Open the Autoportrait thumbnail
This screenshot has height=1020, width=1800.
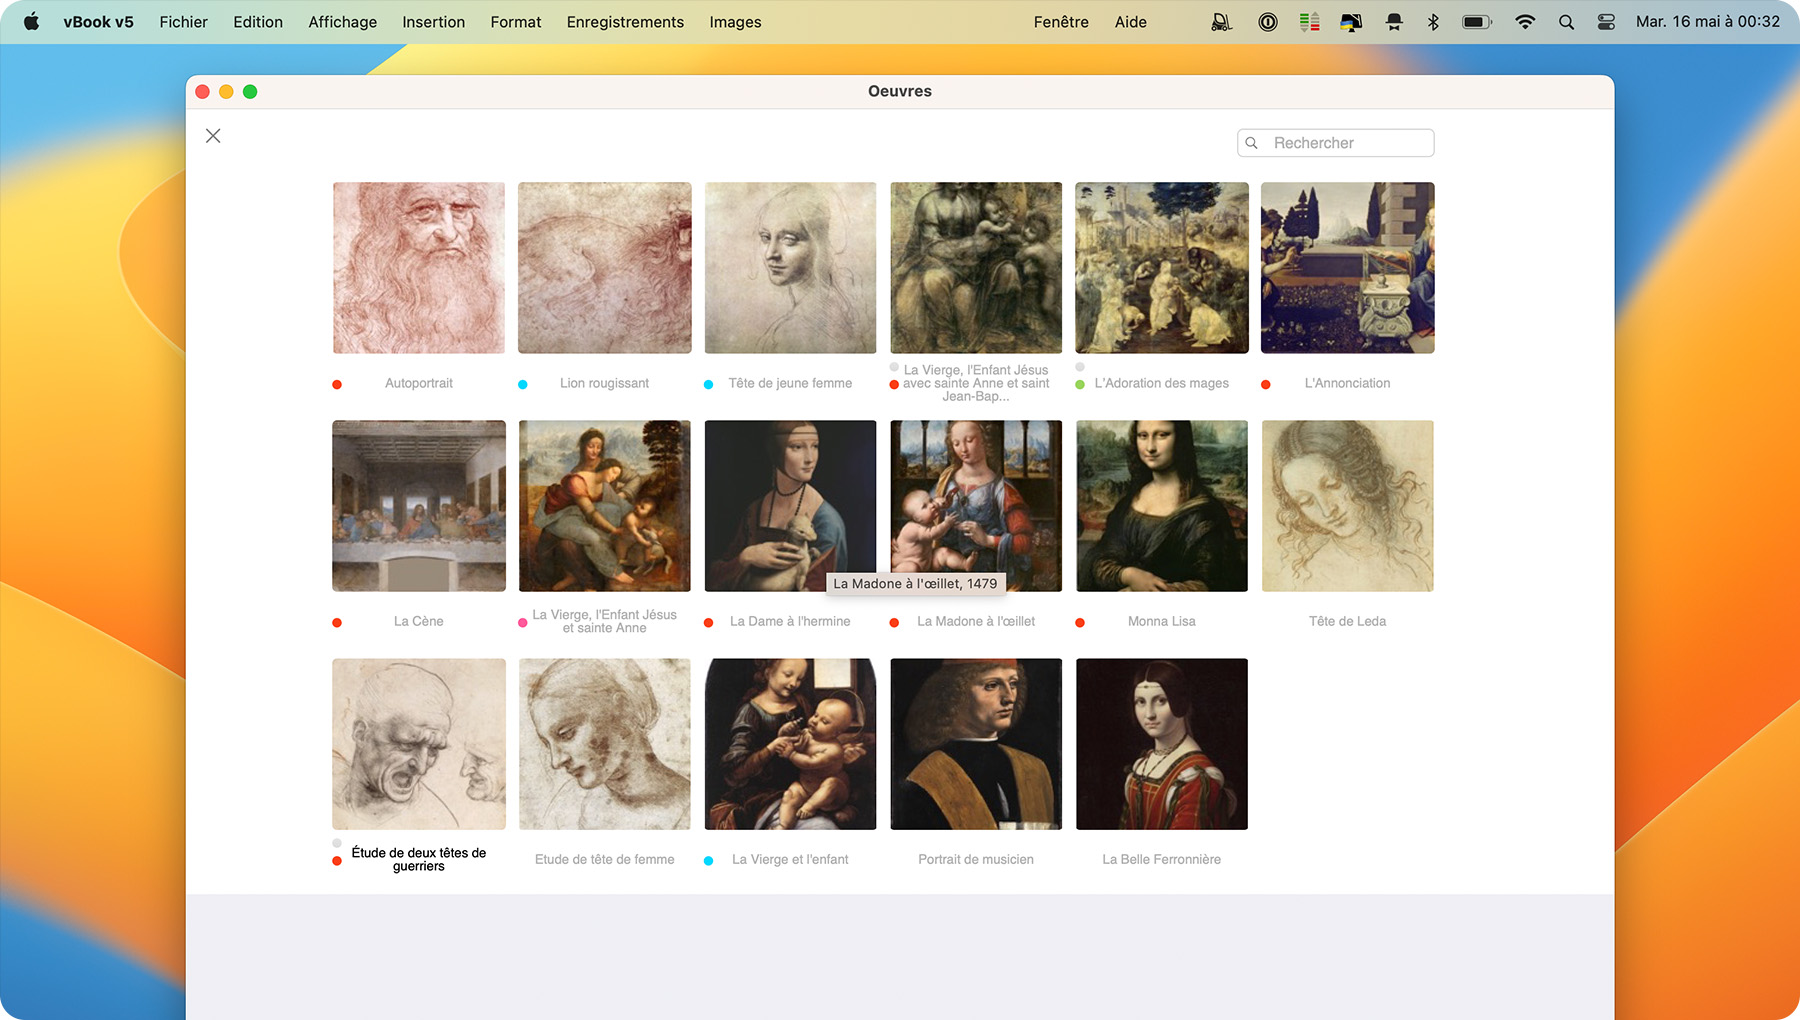point(419,268)
